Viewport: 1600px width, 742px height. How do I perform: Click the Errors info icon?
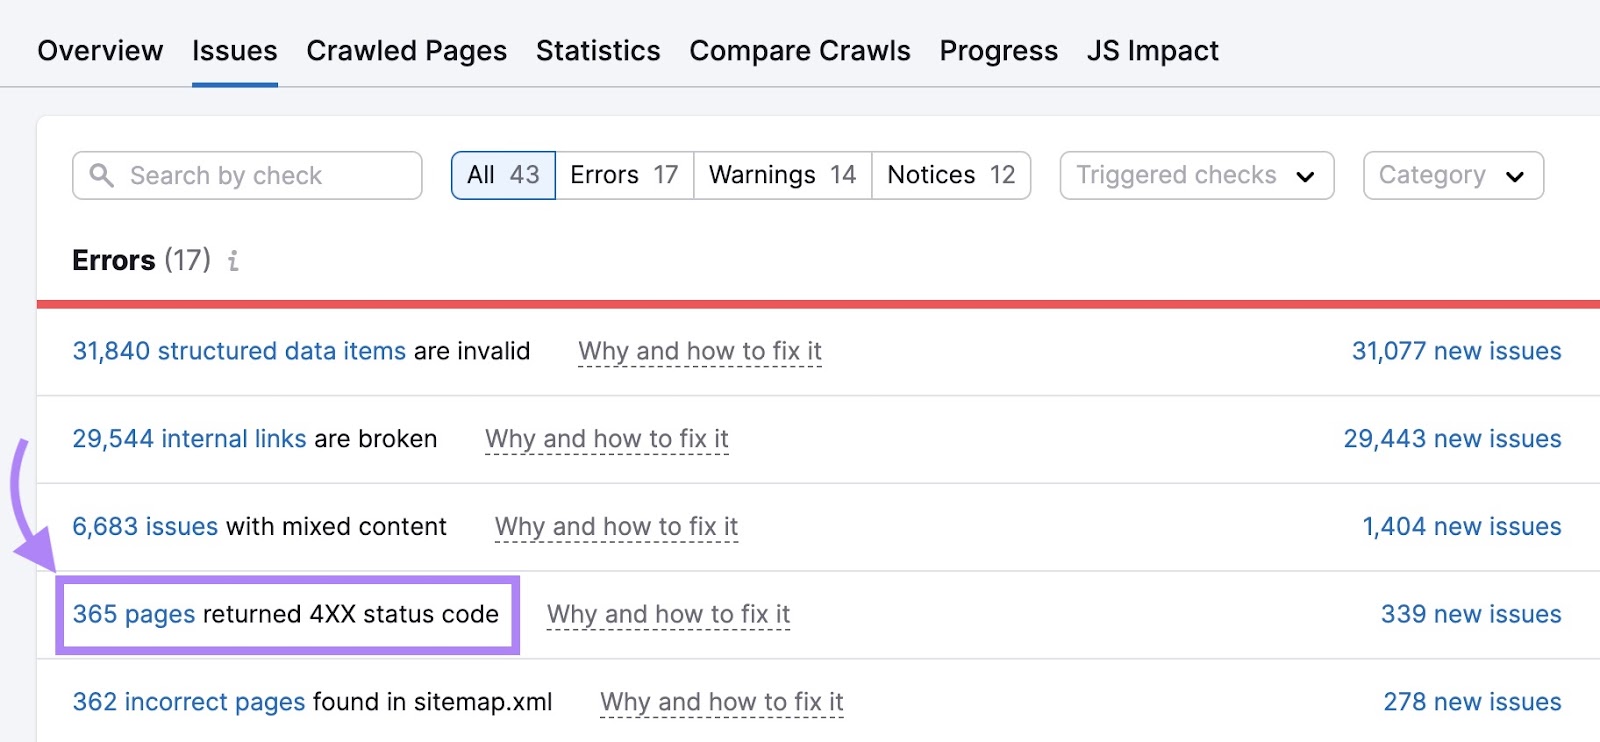[x=233, y=261]
